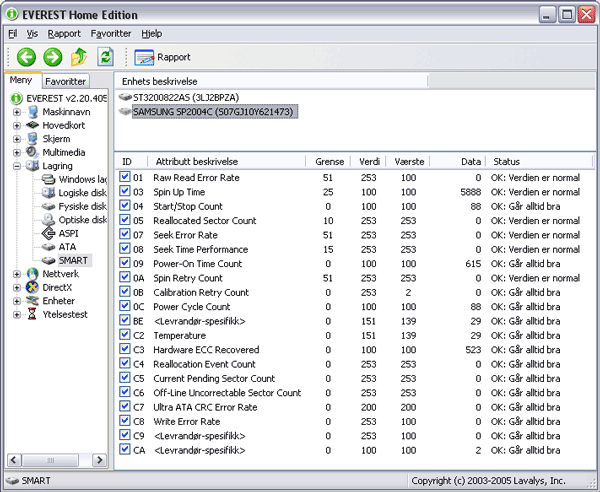The image size is (600, 492).
Task: Switch to the Favoritter tab
Action: tap(65, 81)
